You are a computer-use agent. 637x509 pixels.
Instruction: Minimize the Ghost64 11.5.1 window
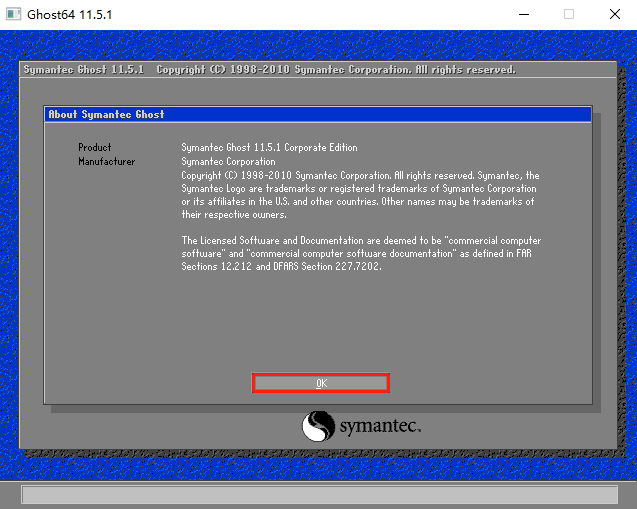point(524,14)
